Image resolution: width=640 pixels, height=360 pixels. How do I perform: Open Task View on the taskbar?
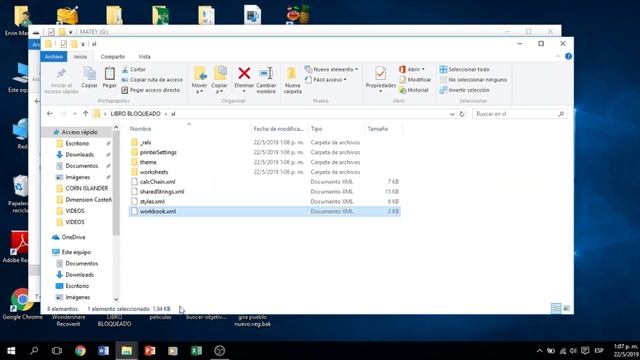pos(57,351)
